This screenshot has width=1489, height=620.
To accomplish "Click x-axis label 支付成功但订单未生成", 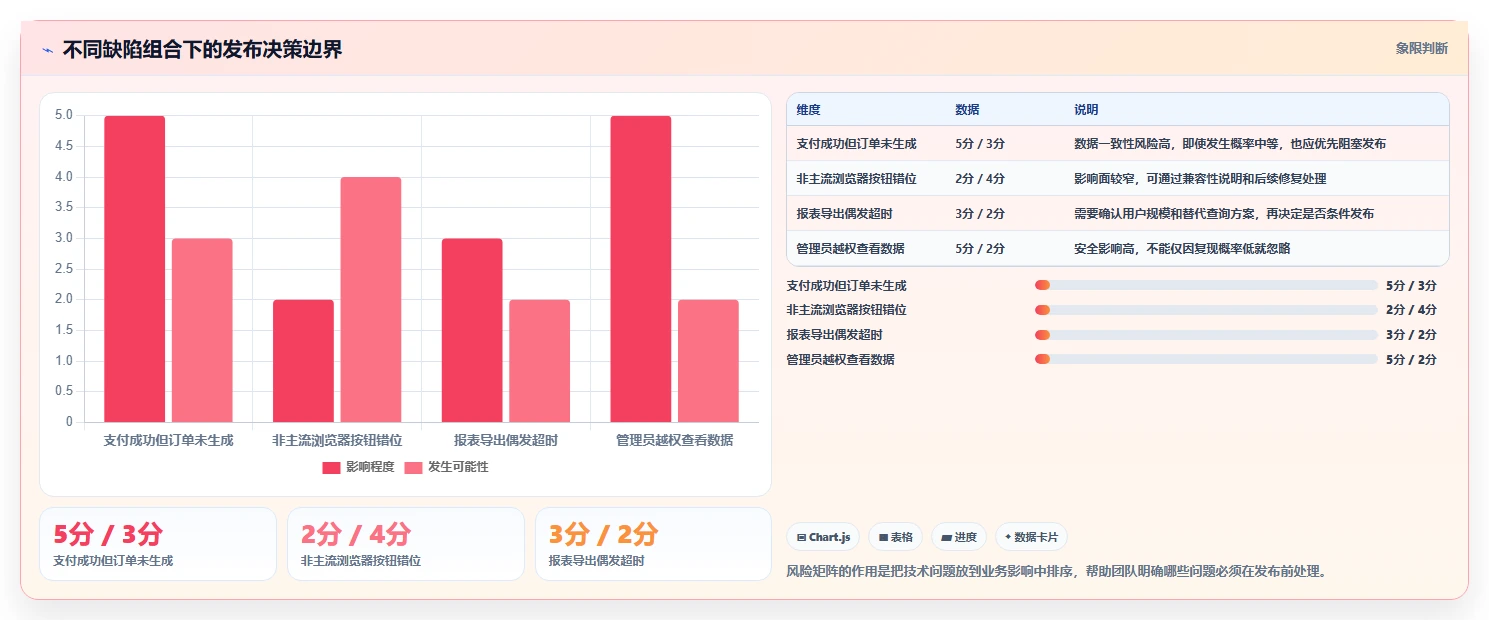I will pos(168,440).
